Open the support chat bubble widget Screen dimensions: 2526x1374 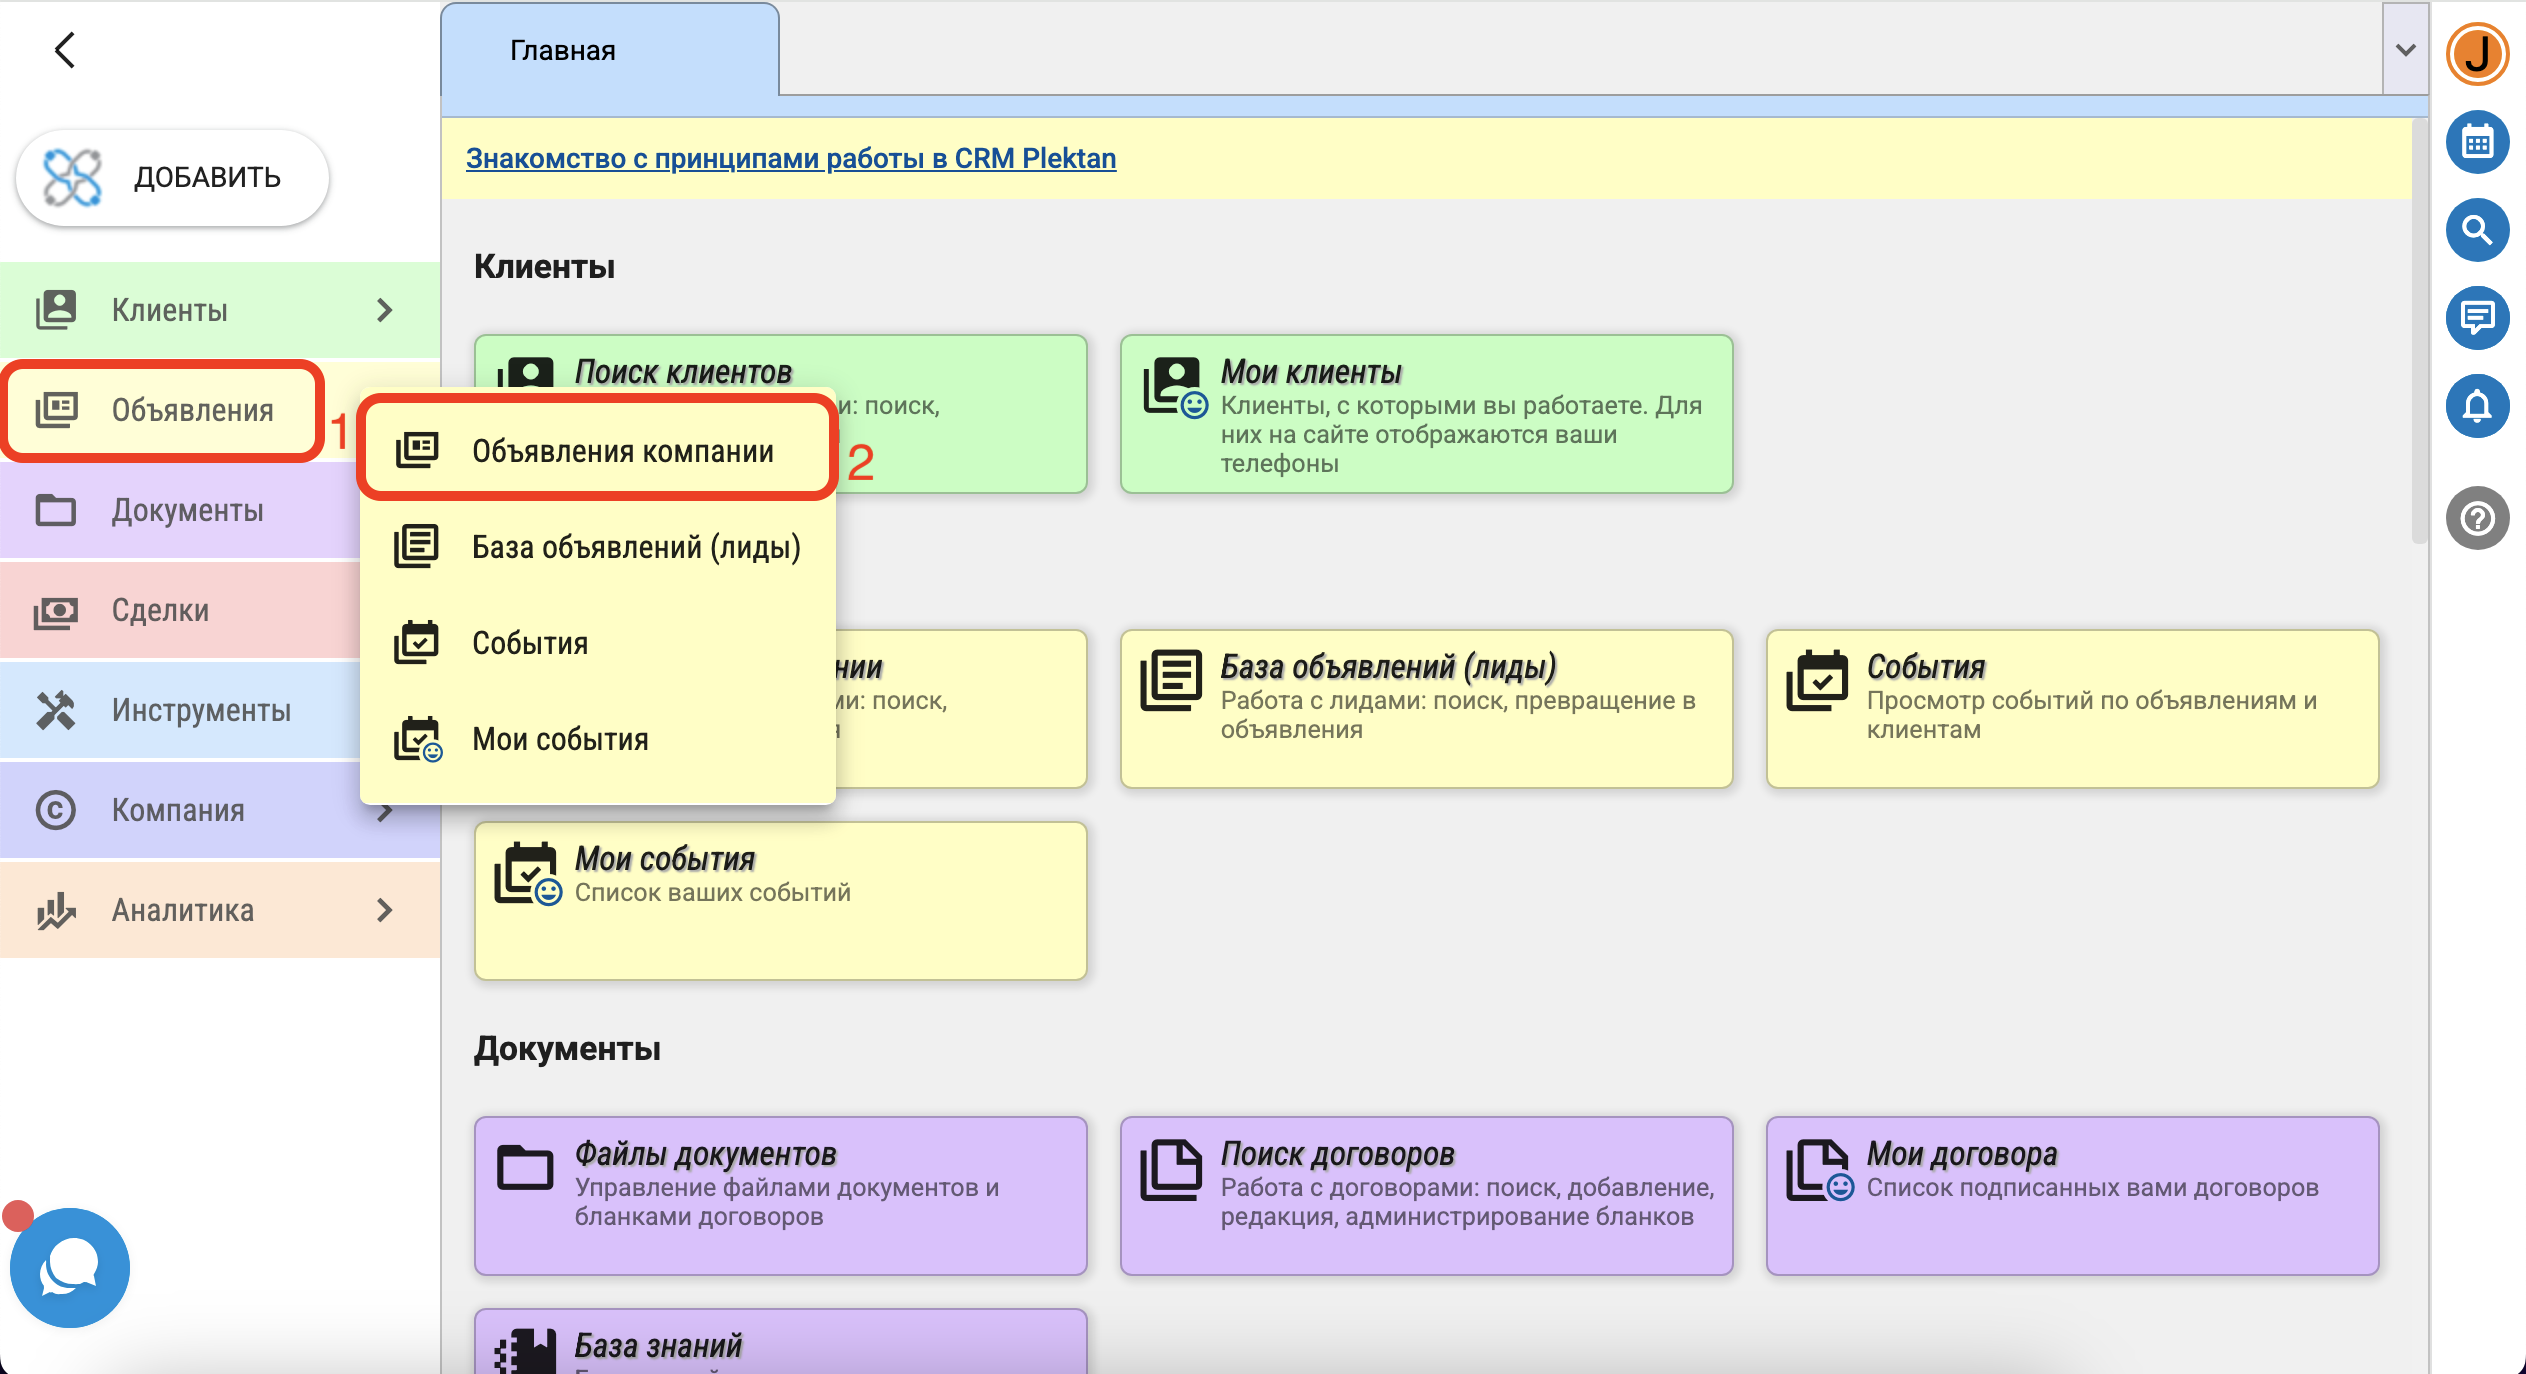(69, 1267)
